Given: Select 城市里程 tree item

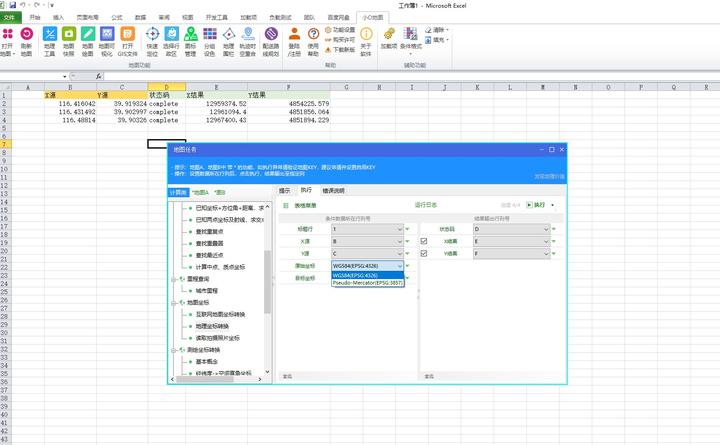Looking at the screenshot, I should coord(207,291).
